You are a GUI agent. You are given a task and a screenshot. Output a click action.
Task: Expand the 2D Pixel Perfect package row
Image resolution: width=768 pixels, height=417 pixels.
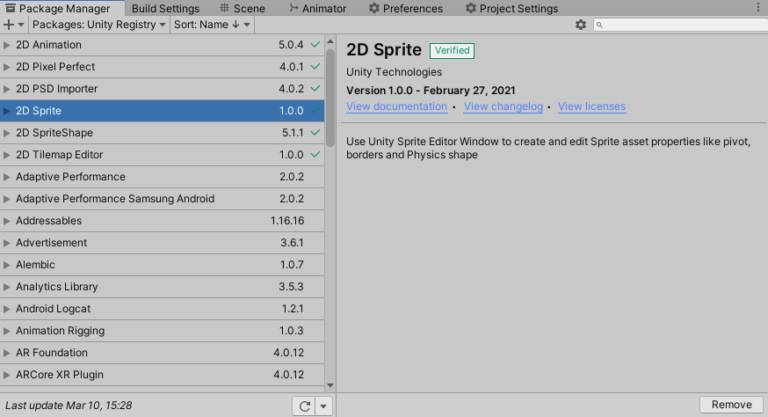[x=6, y=67]
